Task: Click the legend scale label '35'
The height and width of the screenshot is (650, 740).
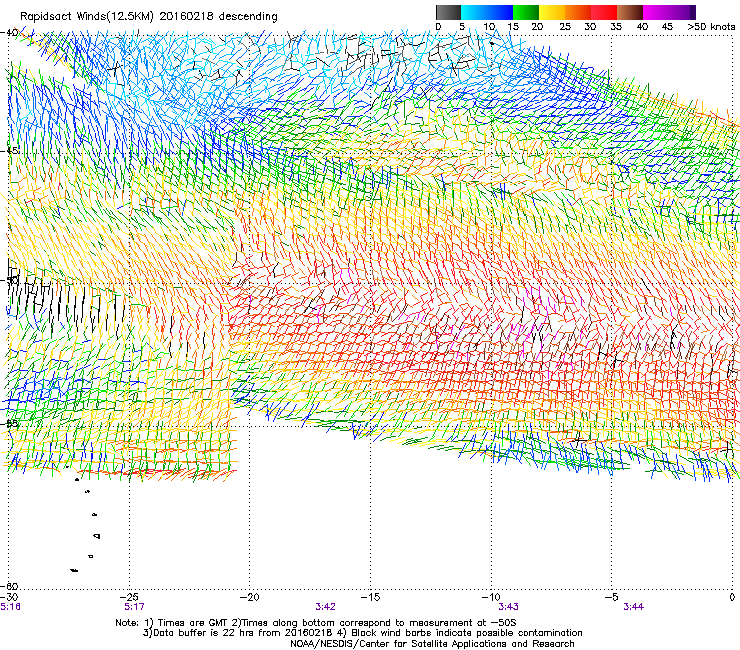Action: [x=616, y=27]
